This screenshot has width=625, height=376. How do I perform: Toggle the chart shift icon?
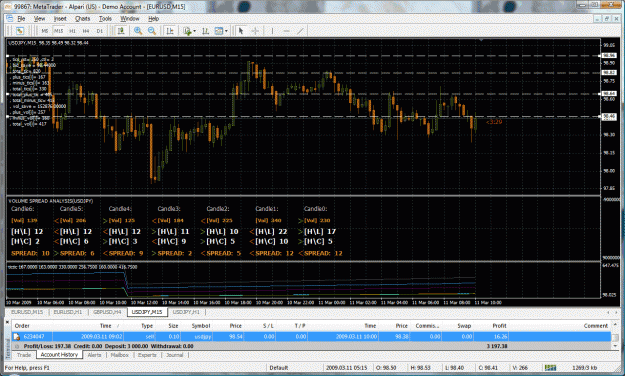(170, 31)
